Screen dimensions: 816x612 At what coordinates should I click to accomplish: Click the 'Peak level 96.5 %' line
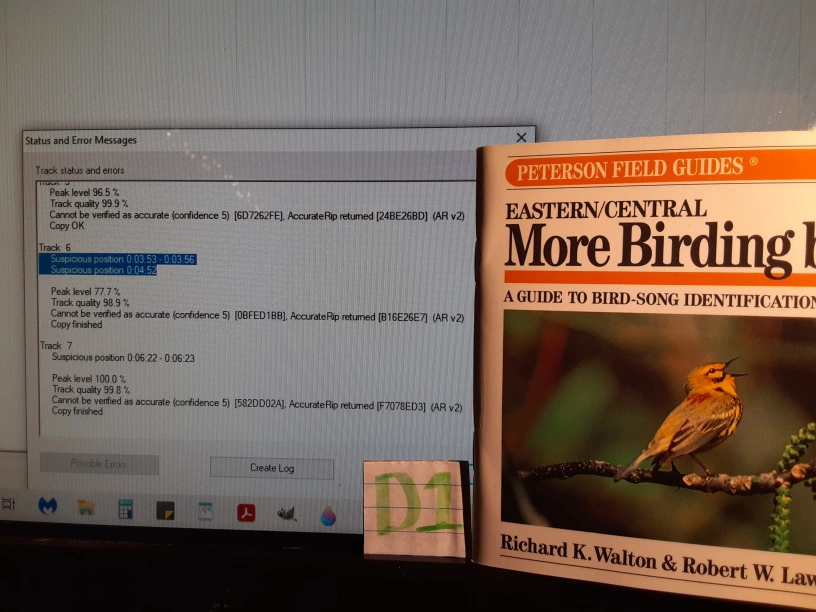[84, 193]
